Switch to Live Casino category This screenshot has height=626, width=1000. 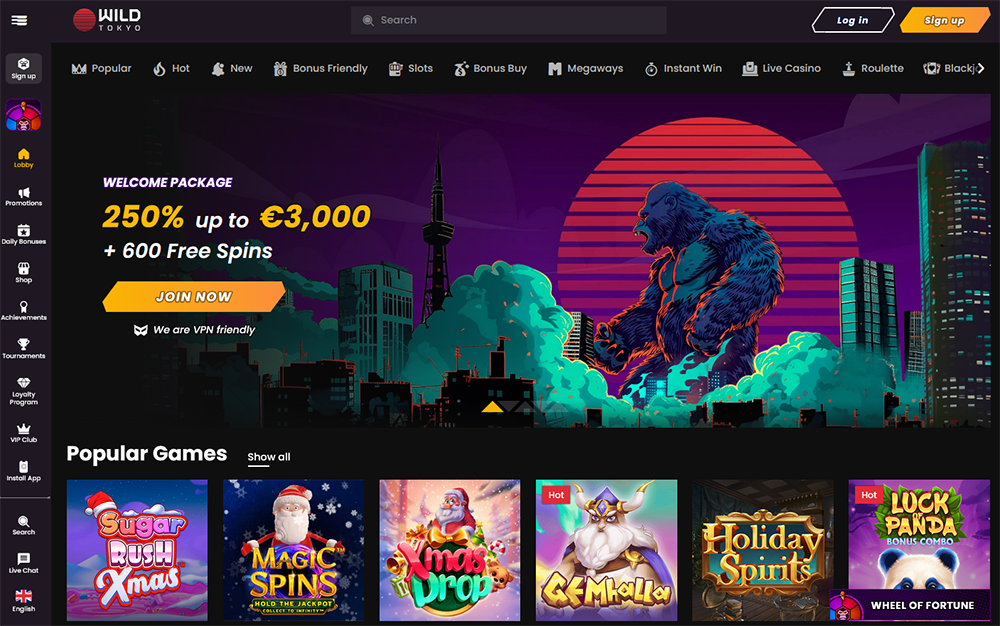(x=781, y=68)
